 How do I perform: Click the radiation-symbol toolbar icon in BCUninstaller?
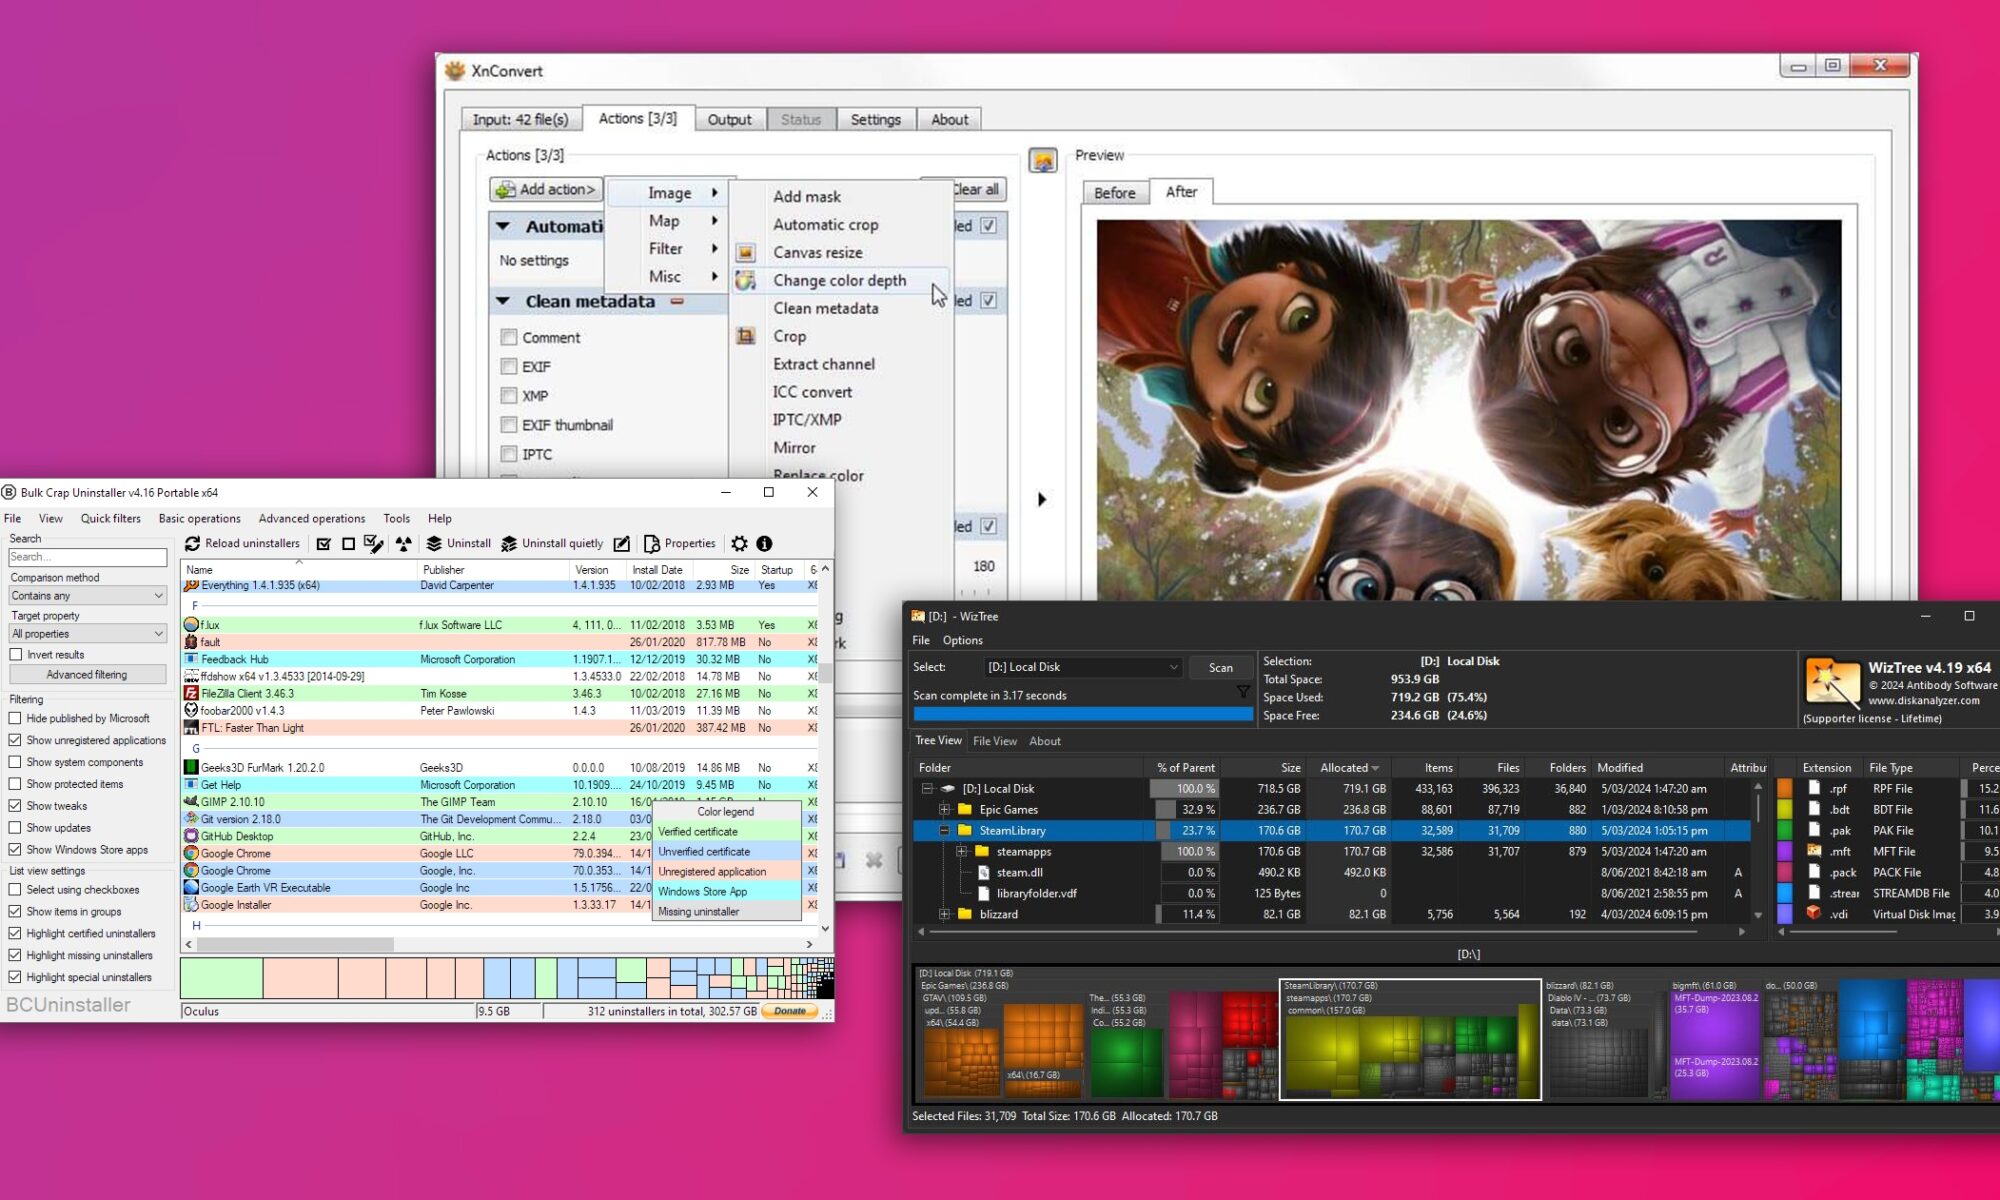[x=403, y=544]
